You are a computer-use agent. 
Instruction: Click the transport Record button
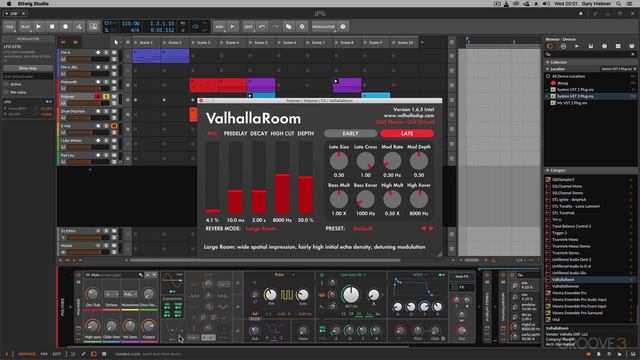click(65, 27)
